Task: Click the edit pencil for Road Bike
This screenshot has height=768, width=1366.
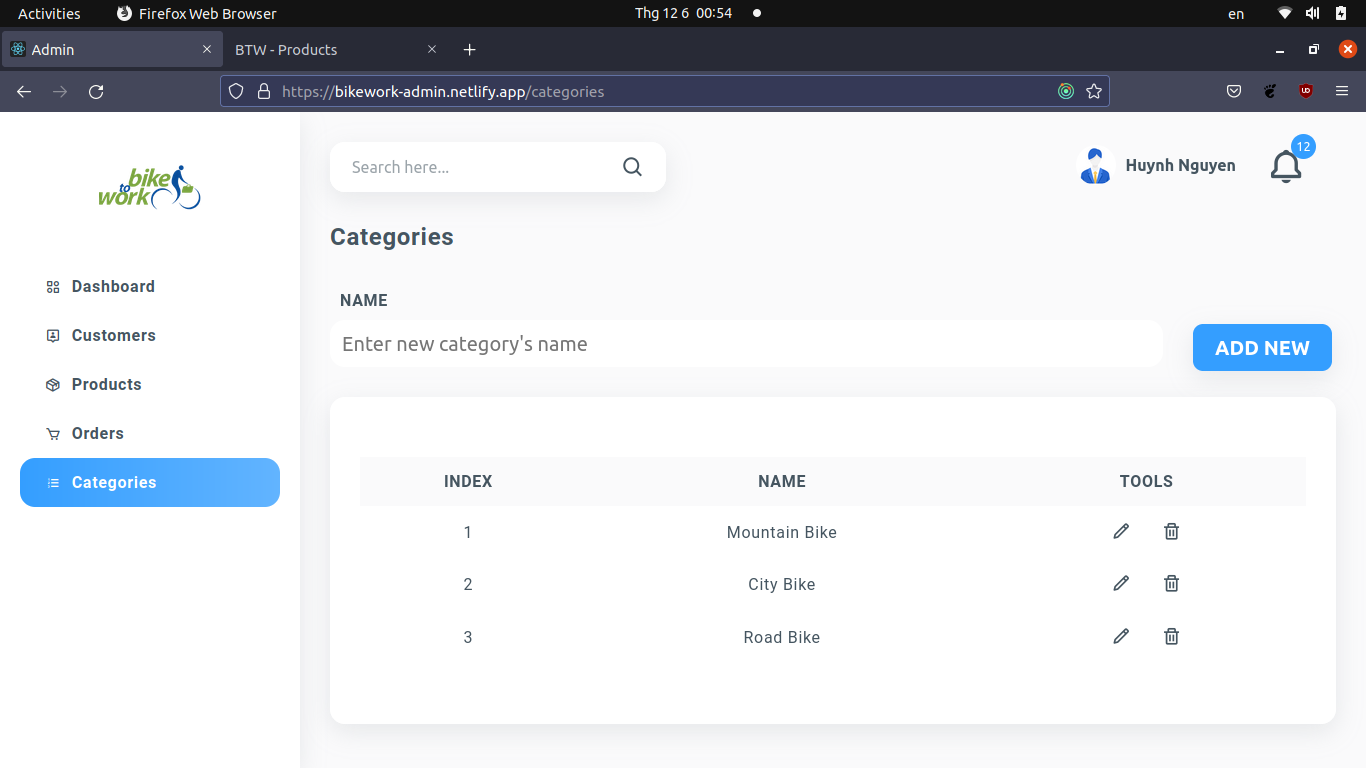Action: point(1121,636)
